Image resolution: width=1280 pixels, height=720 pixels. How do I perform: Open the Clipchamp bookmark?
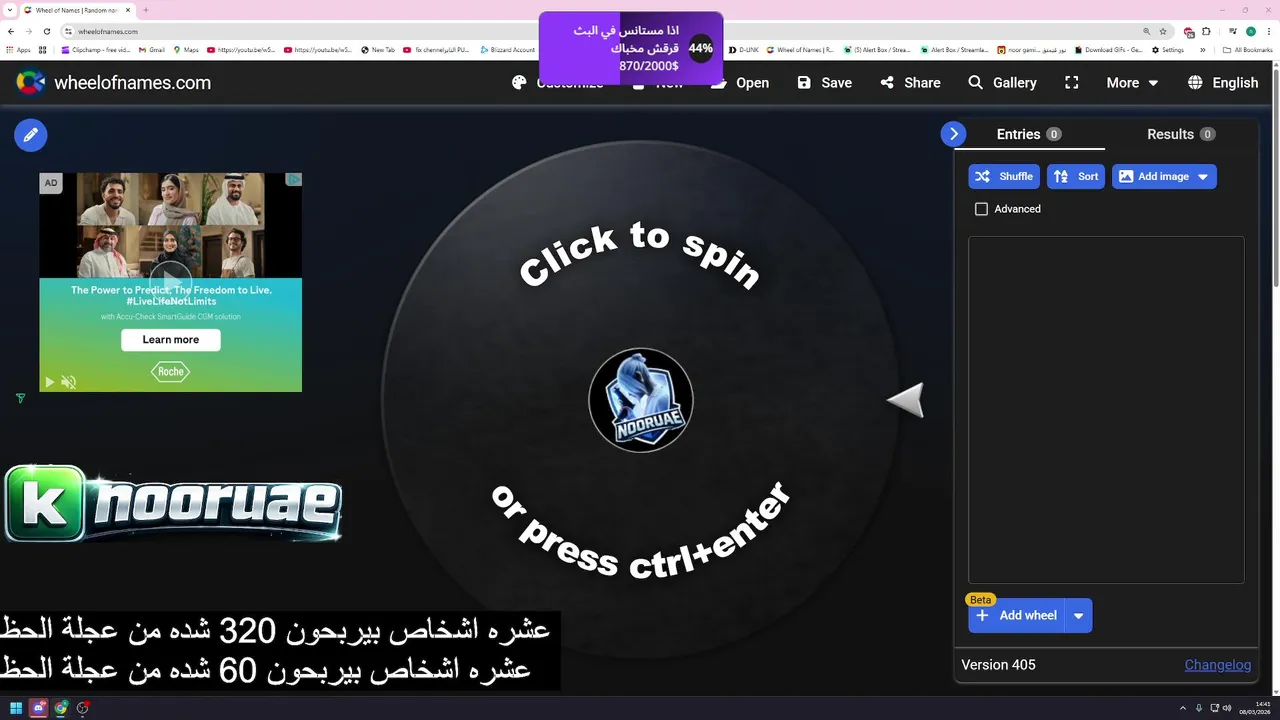(x=96, y=50)
